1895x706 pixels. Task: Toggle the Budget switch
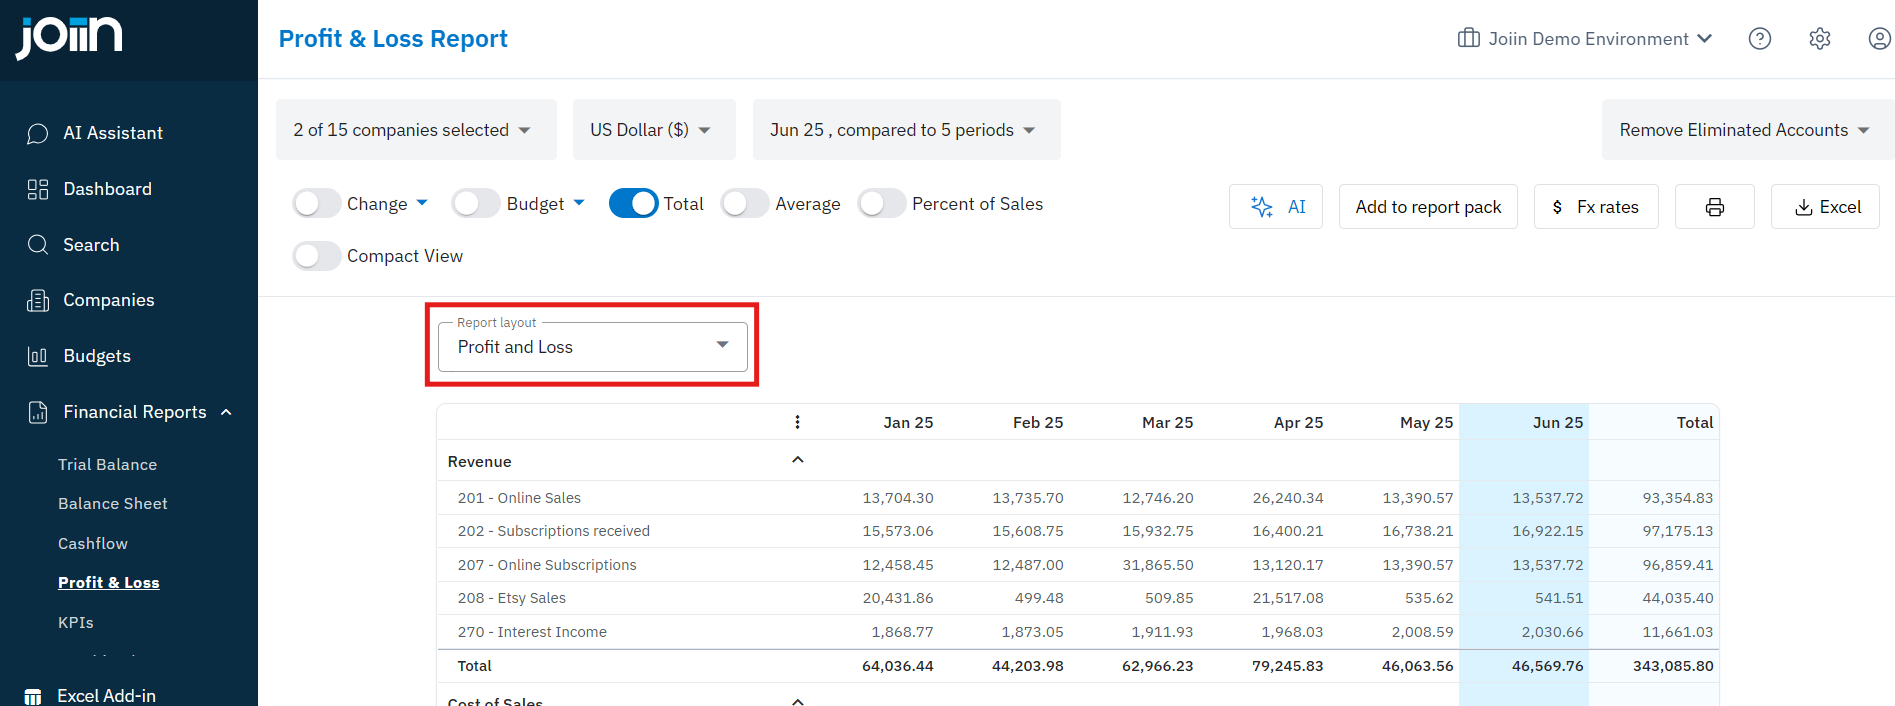(476, 204)
